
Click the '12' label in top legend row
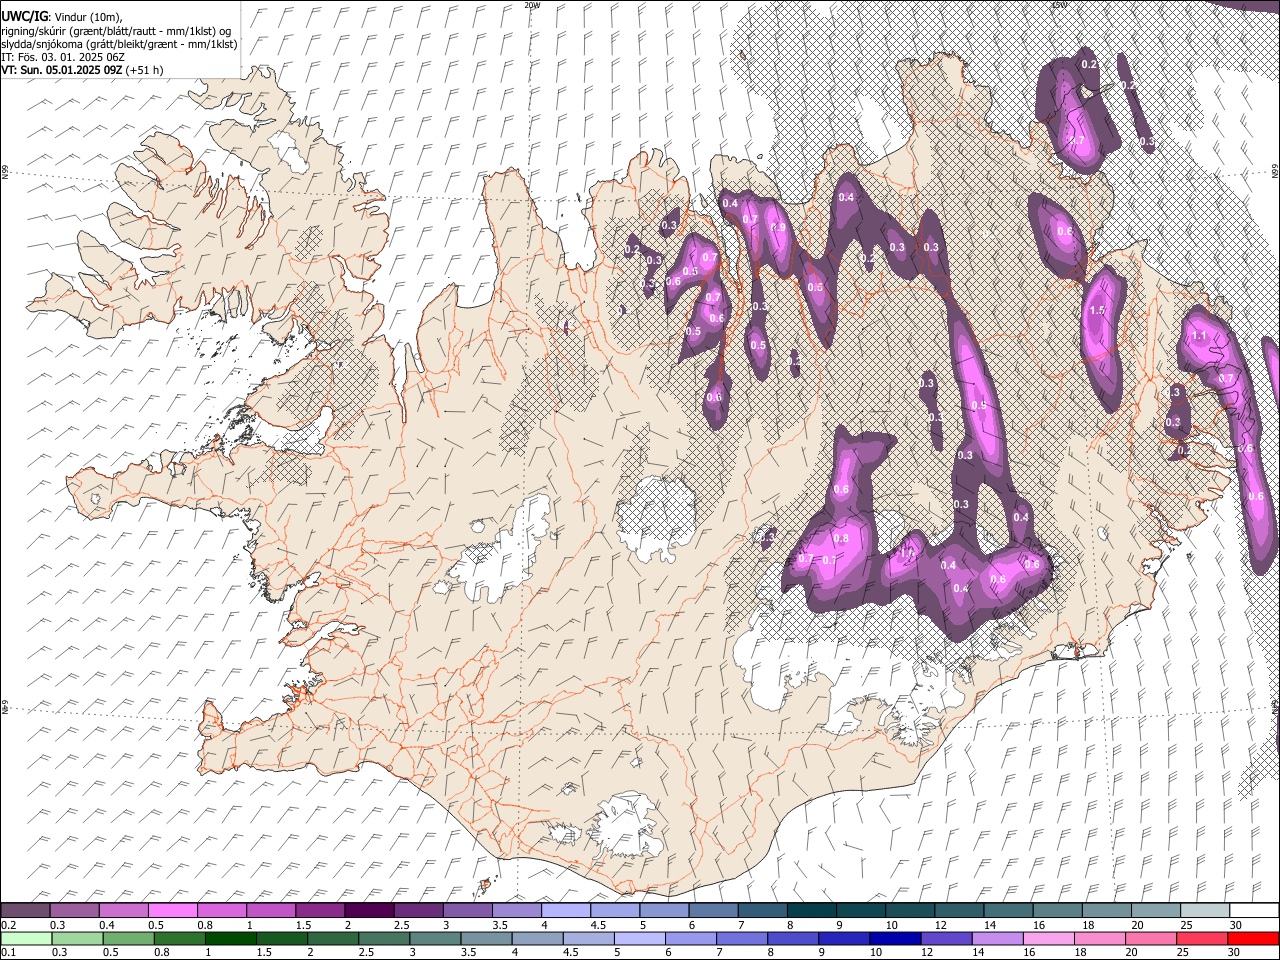(941, 925)
